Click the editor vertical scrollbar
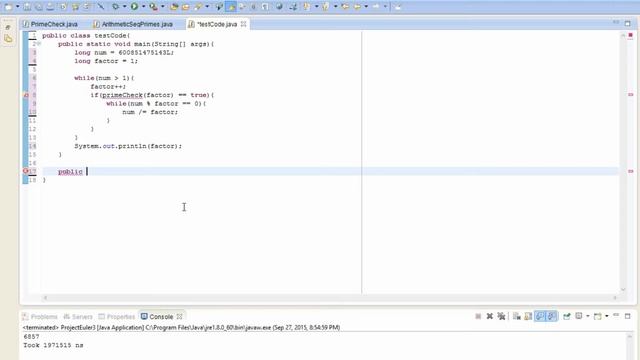 623,162
